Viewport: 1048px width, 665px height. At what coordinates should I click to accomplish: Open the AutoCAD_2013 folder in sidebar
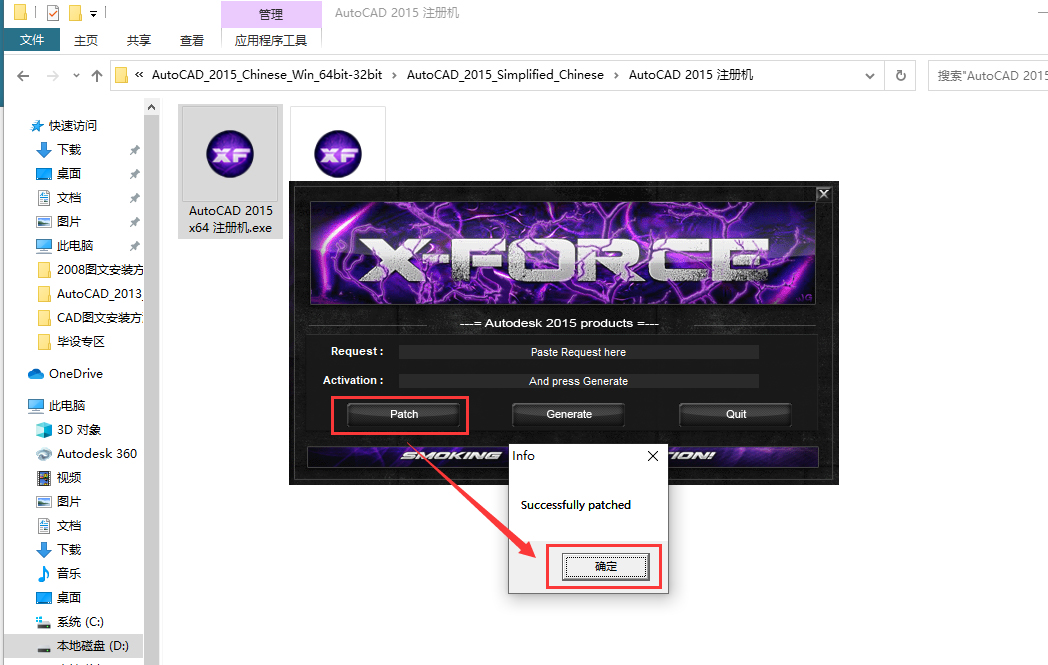(x=99, y=294)
